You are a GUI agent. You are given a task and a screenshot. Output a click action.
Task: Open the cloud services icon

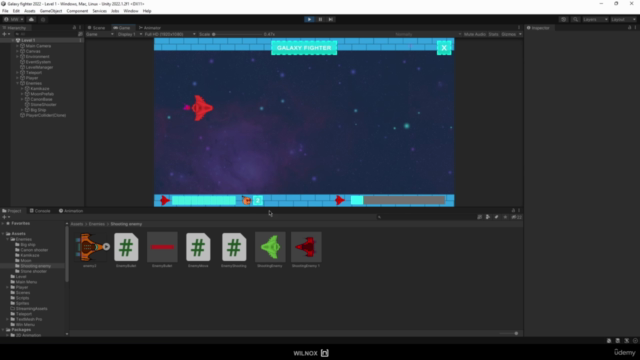click(x=31, y=19)
